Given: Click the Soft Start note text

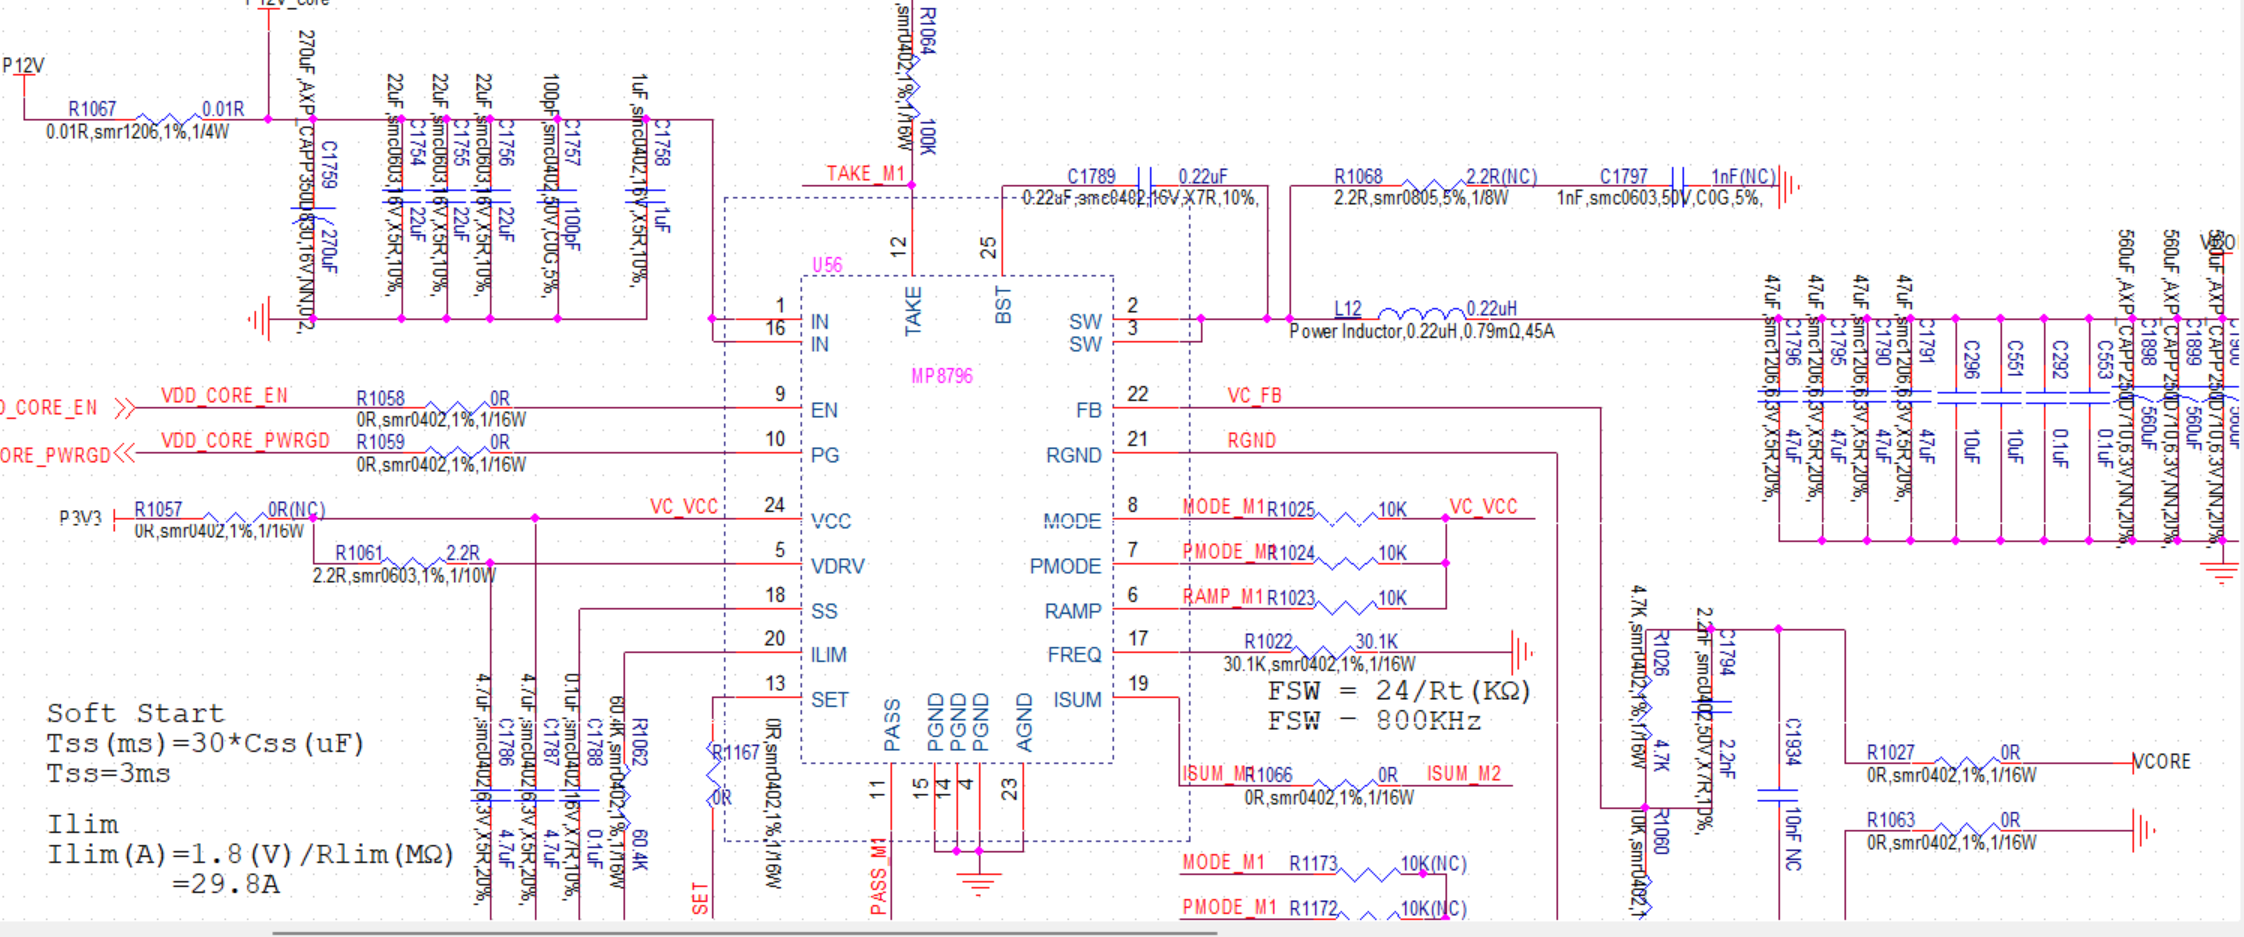Looking at the screenshot, I should (135, 713).
